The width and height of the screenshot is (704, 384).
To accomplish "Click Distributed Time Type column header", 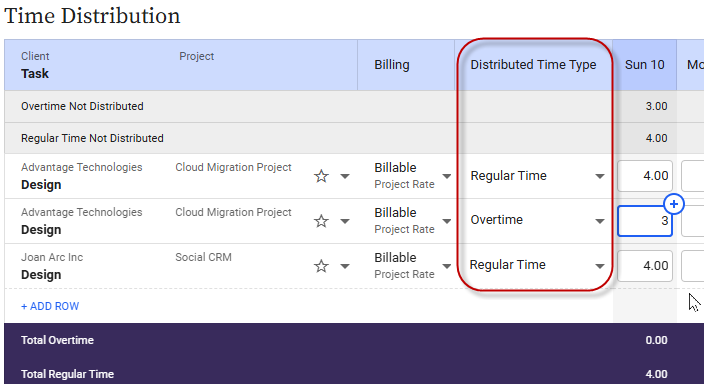I will 533,65.
